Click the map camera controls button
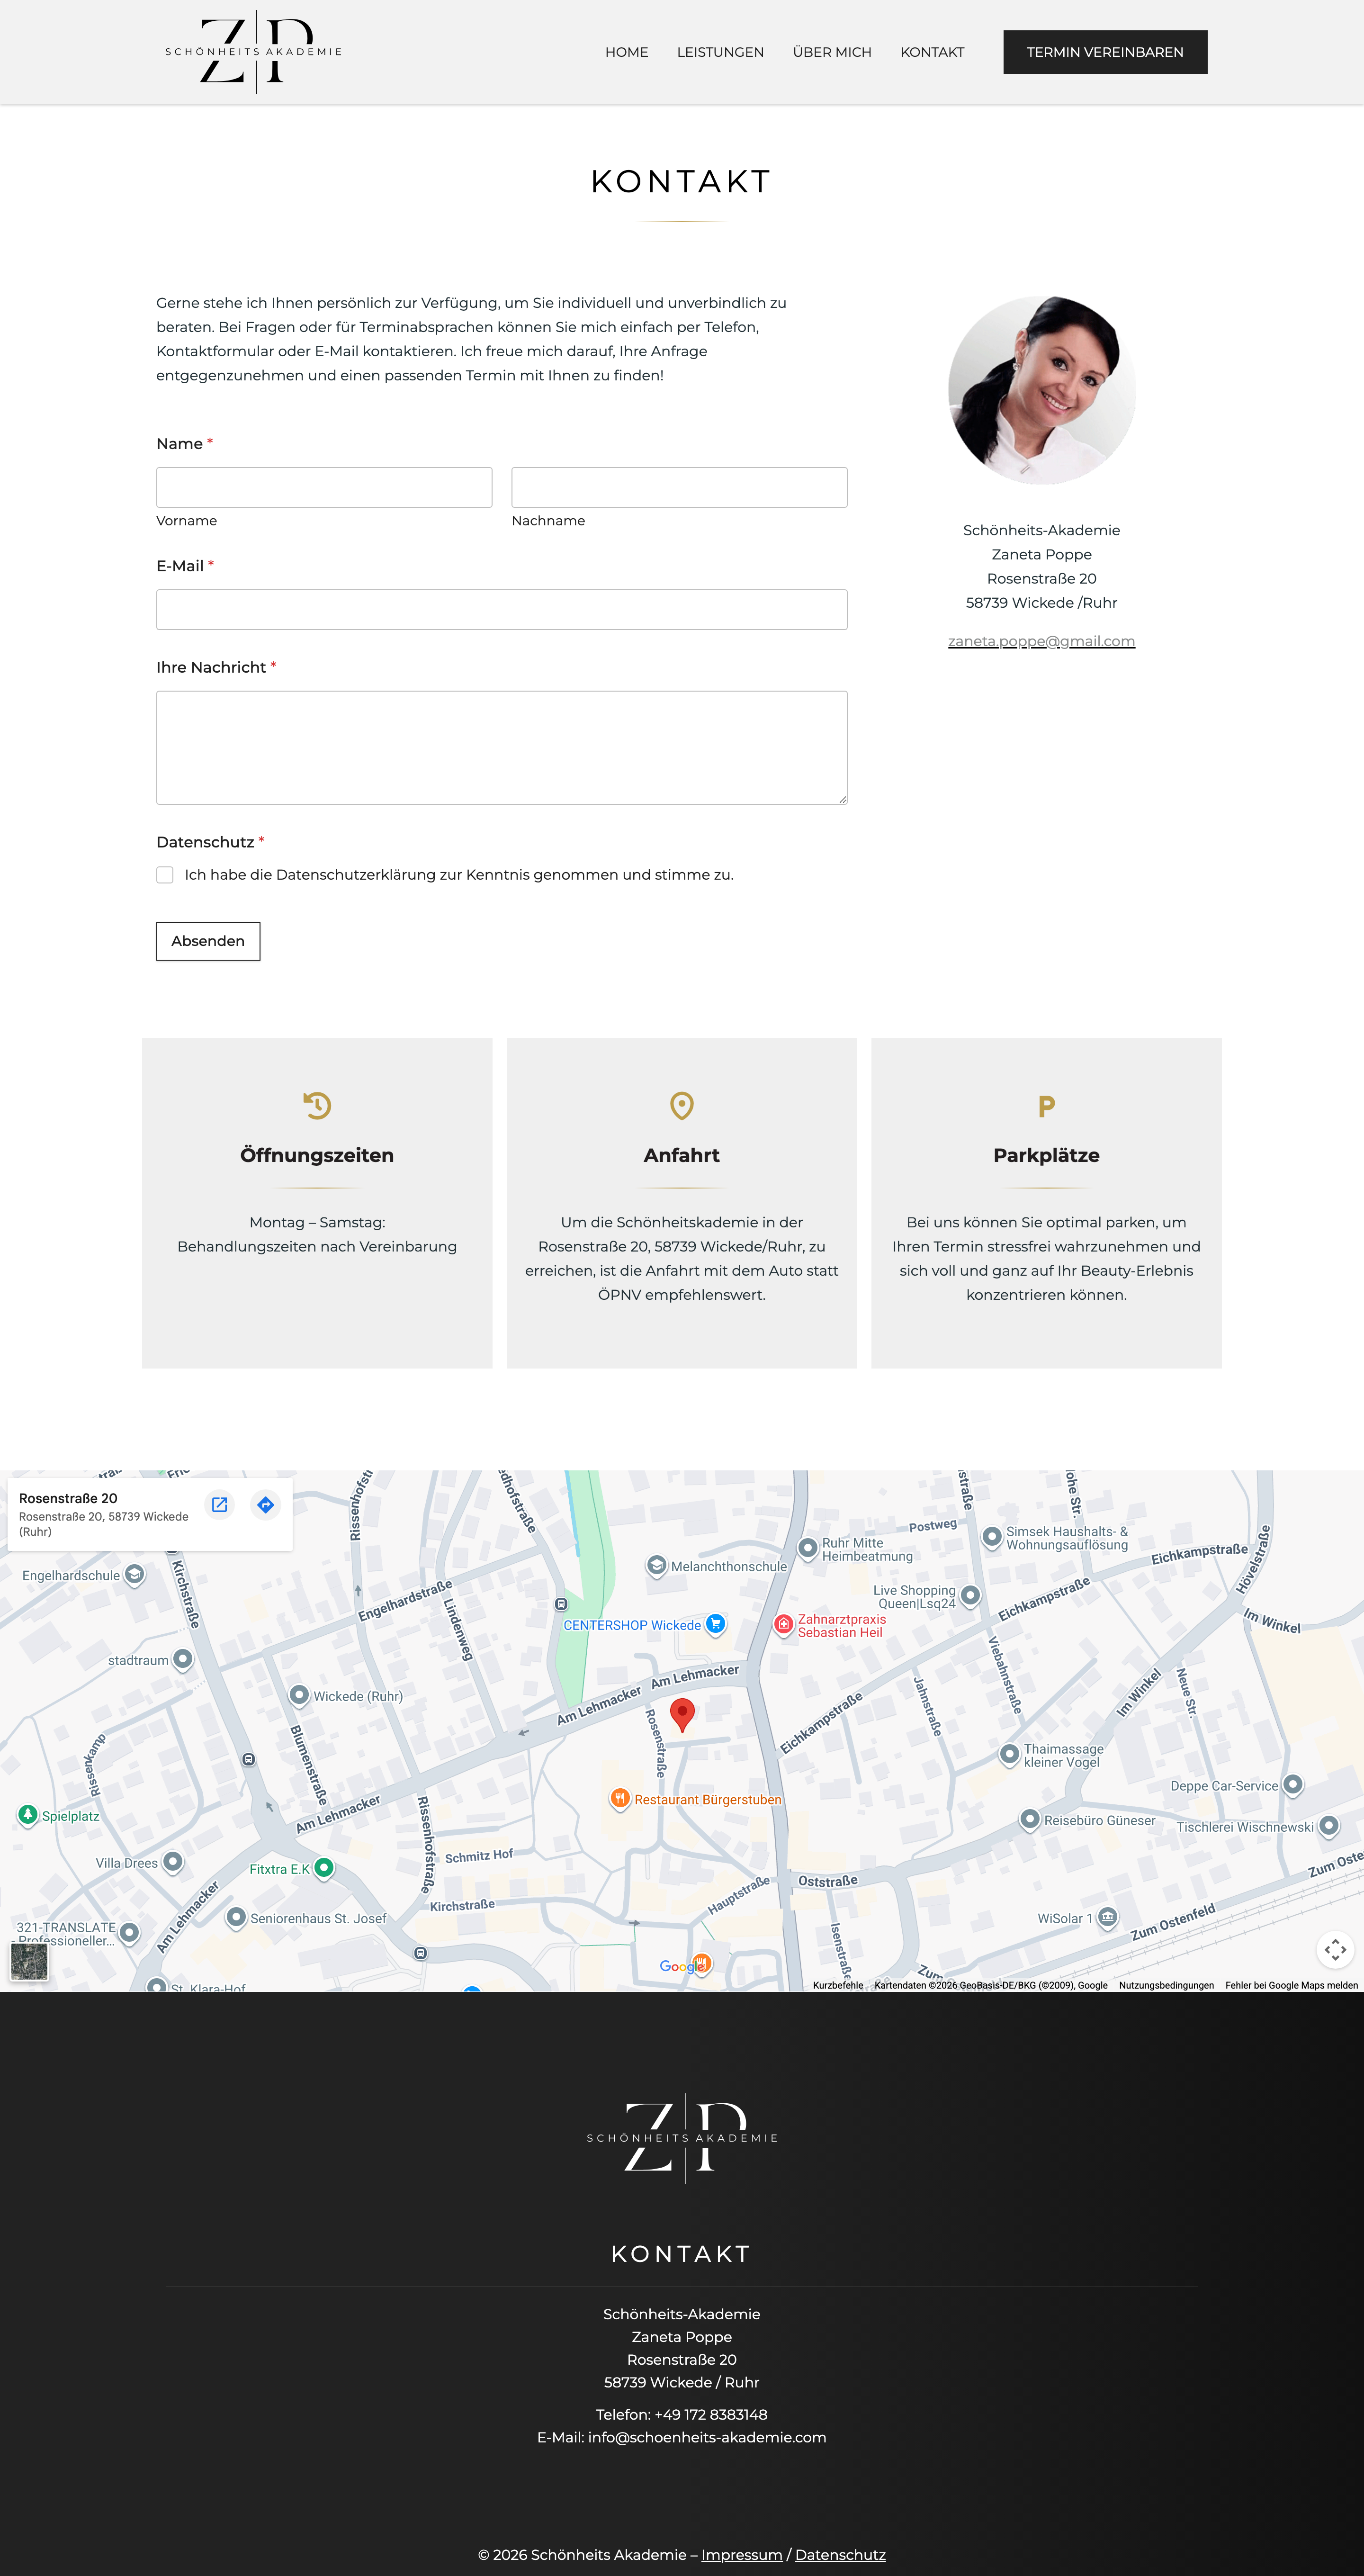 [x=1335, y=1949]
